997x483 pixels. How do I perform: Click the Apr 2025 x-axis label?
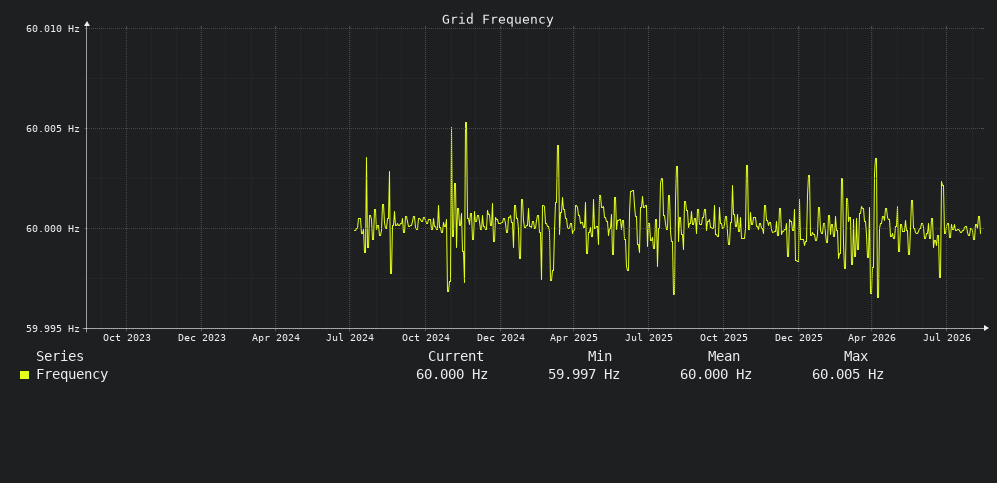(574, 337)
